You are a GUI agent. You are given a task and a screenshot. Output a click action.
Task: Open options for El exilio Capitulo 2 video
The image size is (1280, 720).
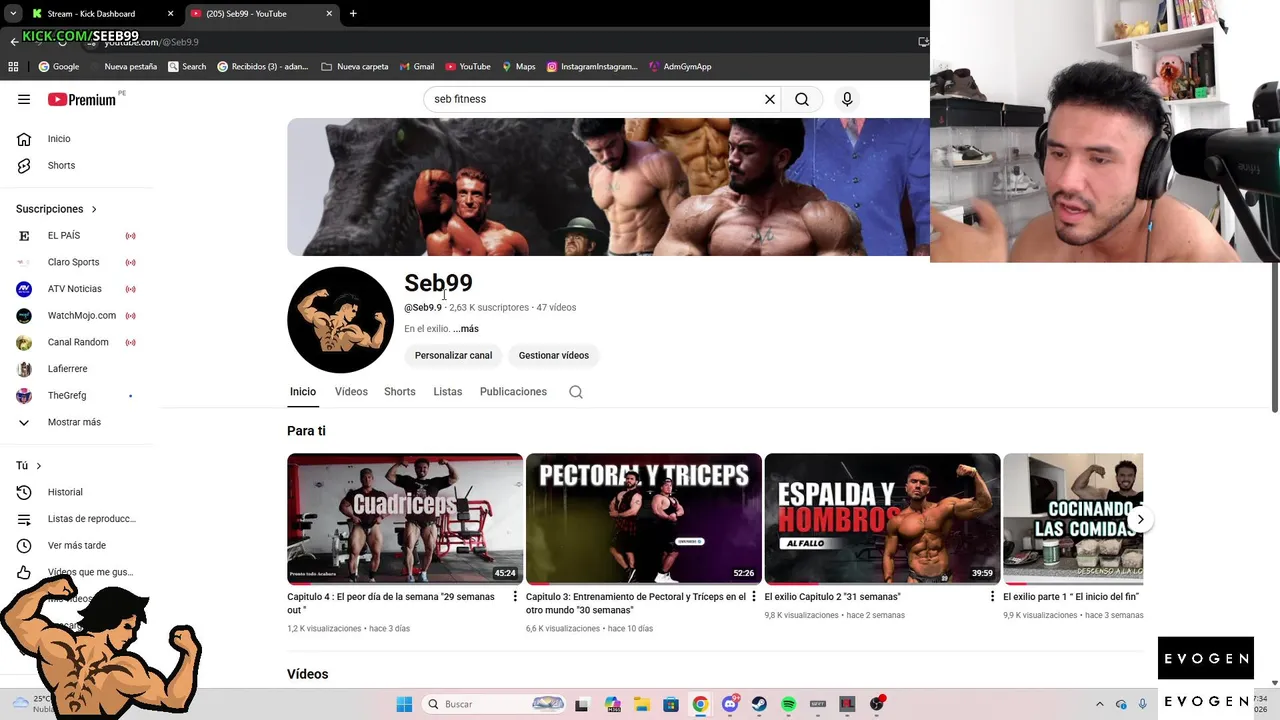(992, 597)
